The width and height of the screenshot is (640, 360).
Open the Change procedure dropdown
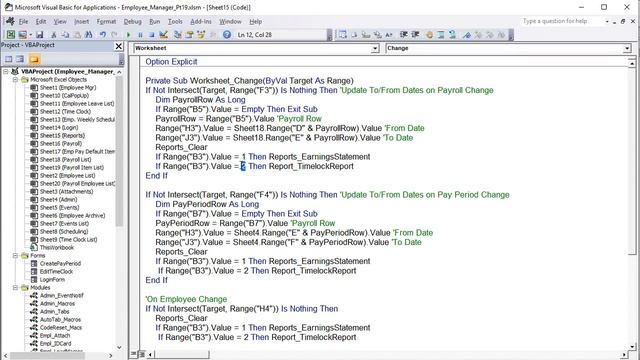tap(627, 49)
